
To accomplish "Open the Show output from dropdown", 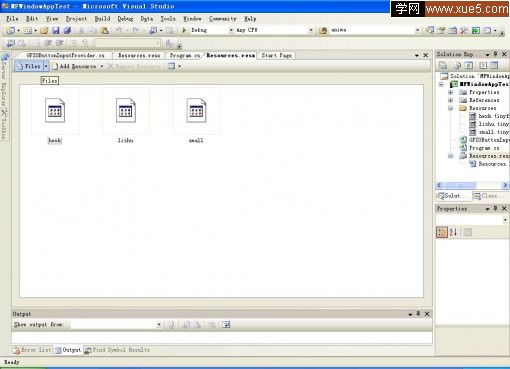I will coord(159,324).
